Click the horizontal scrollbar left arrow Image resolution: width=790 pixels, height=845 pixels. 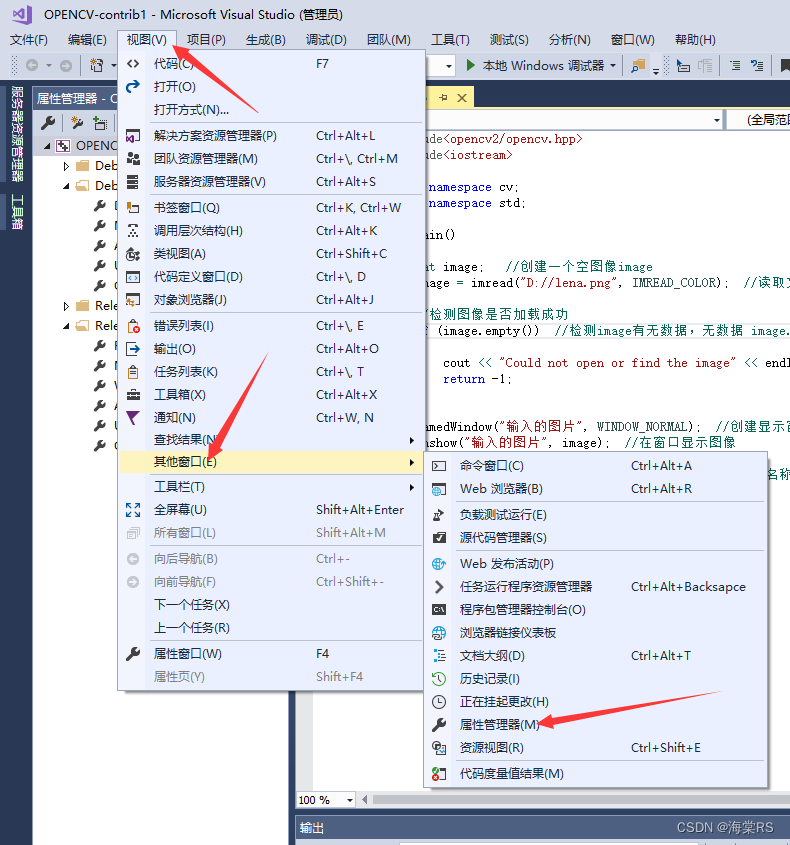click(x=365, y=800)
